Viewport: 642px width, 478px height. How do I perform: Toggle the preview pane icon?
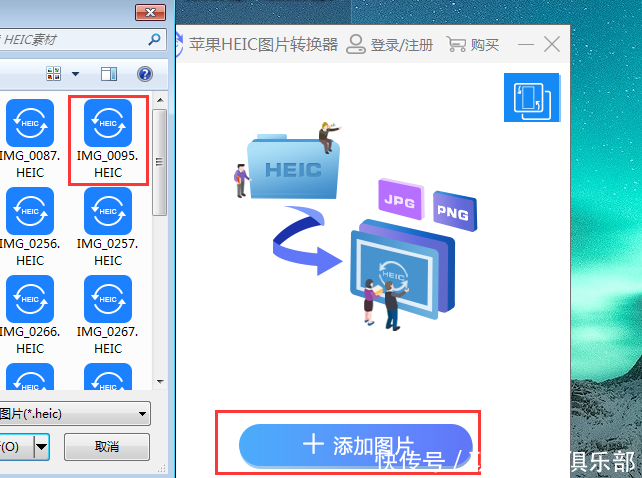click(x=109, y=74)
